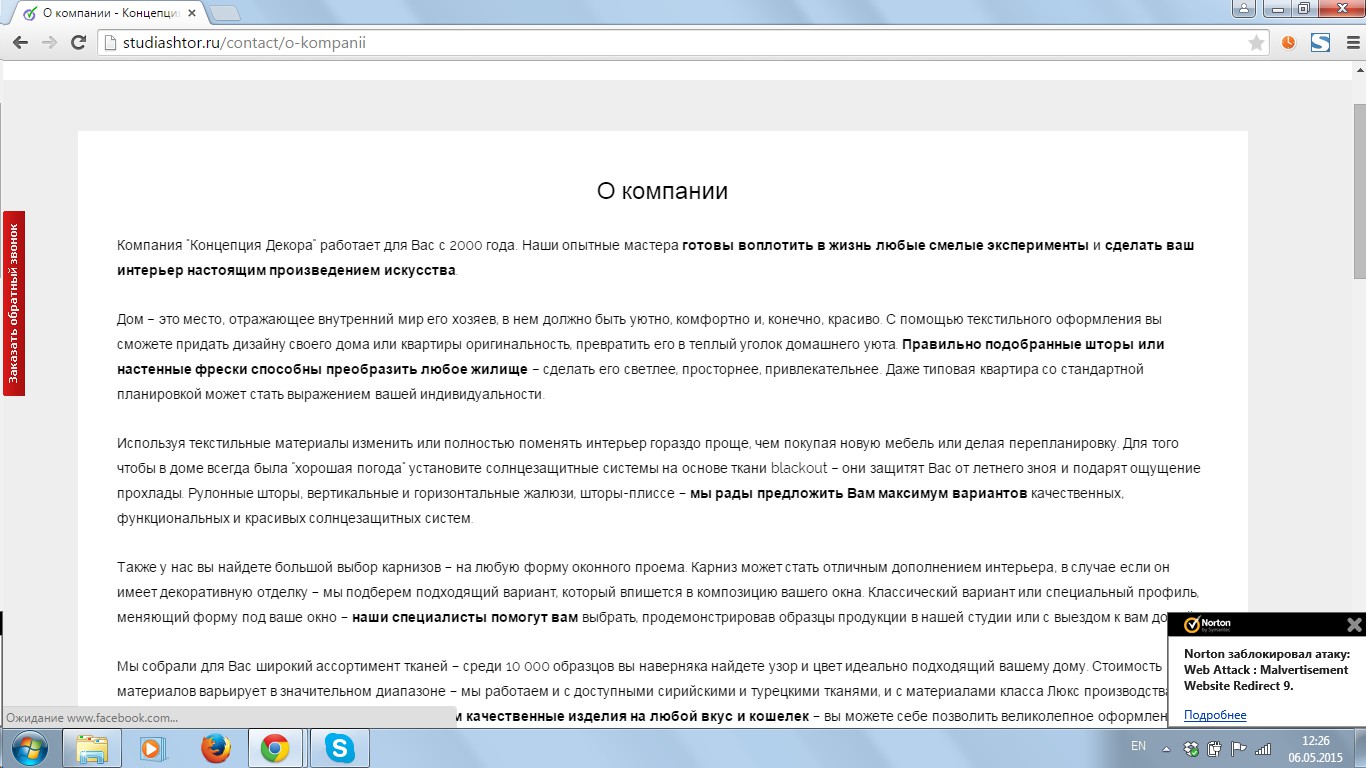
Task: Open the Dropbox tray icon
Action: pos(1191,748)
